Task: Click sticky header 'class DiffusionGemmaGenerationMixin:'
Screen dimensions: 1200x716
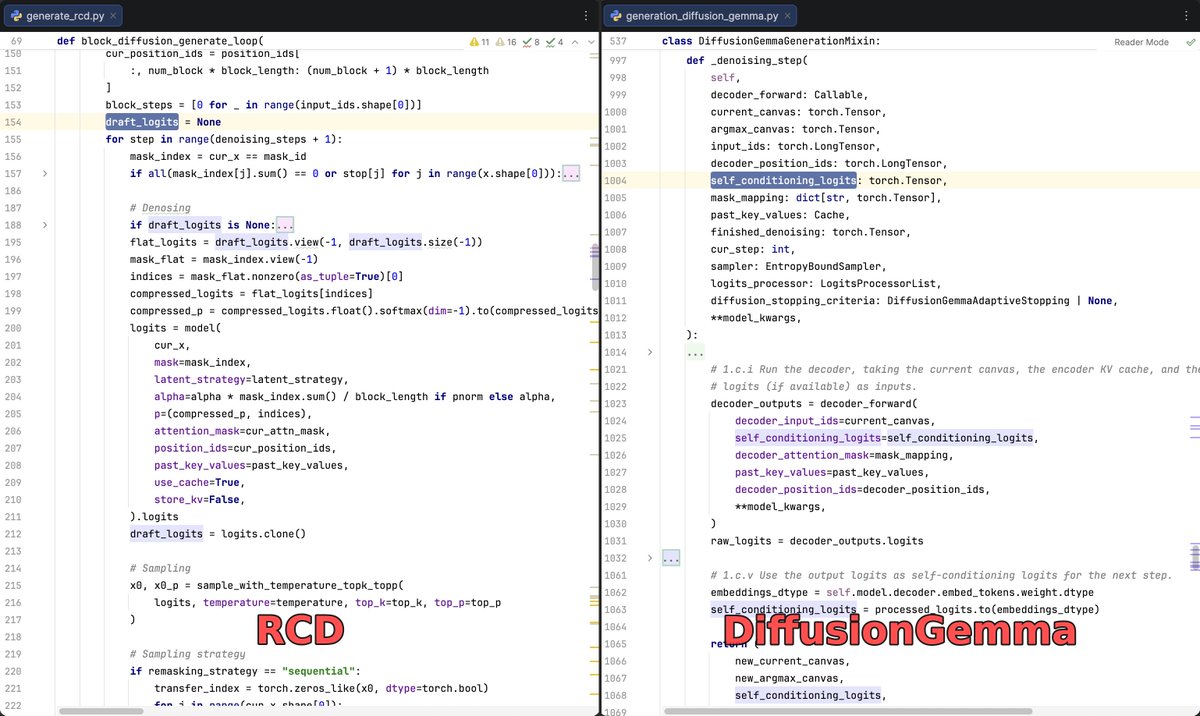Action: coord(771,41)
